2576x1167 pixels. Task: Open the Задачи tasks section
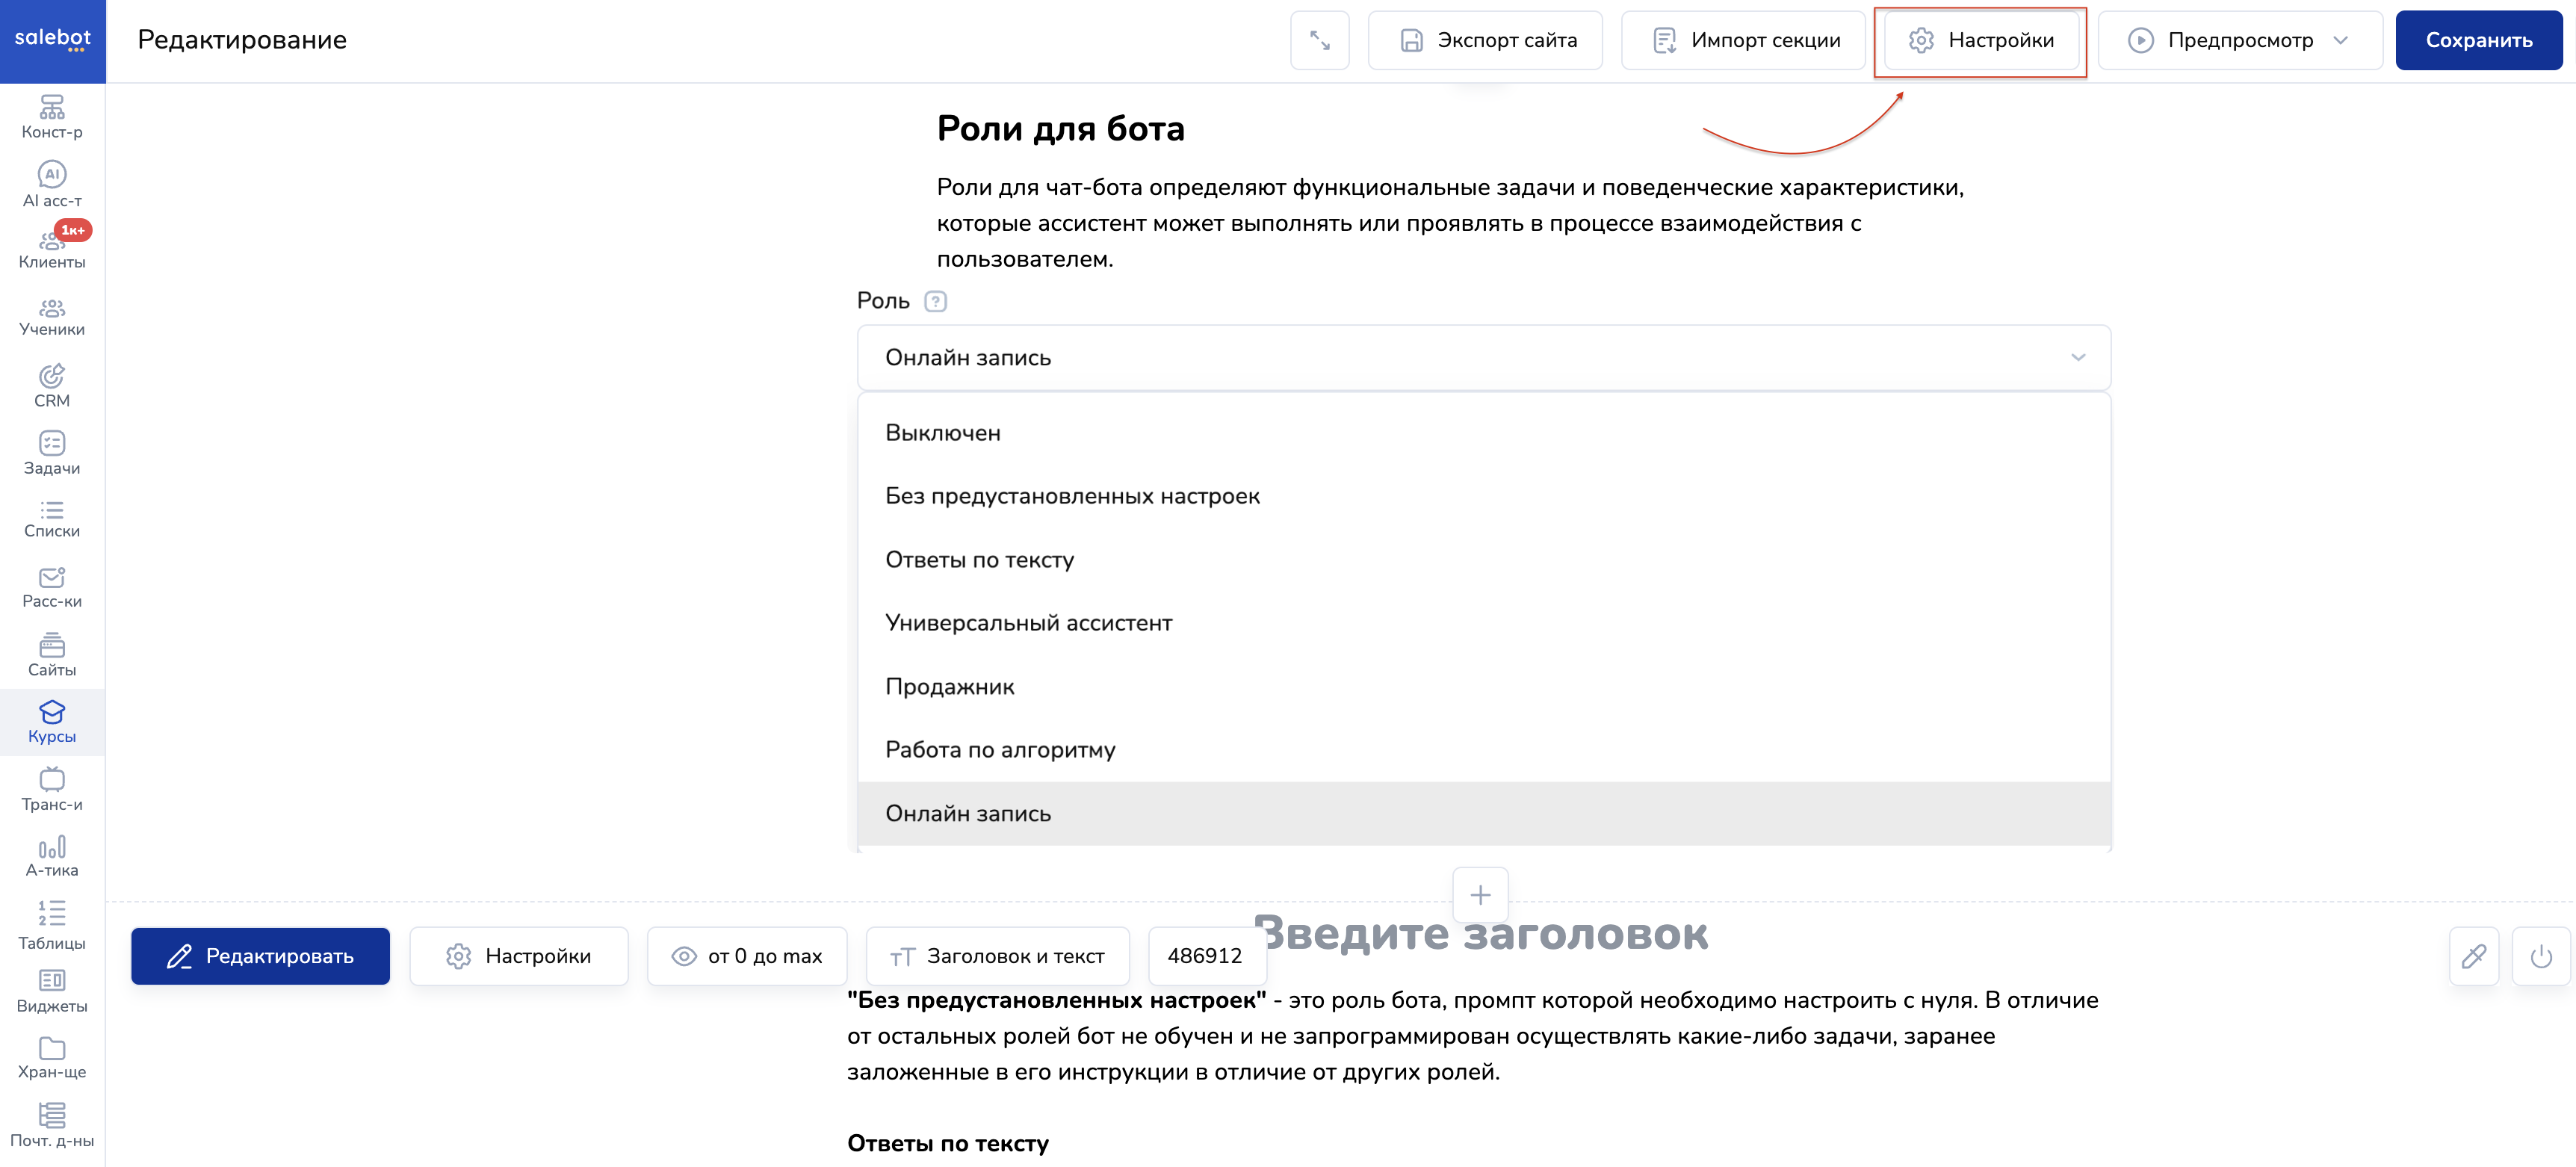[x=52, y=453]
